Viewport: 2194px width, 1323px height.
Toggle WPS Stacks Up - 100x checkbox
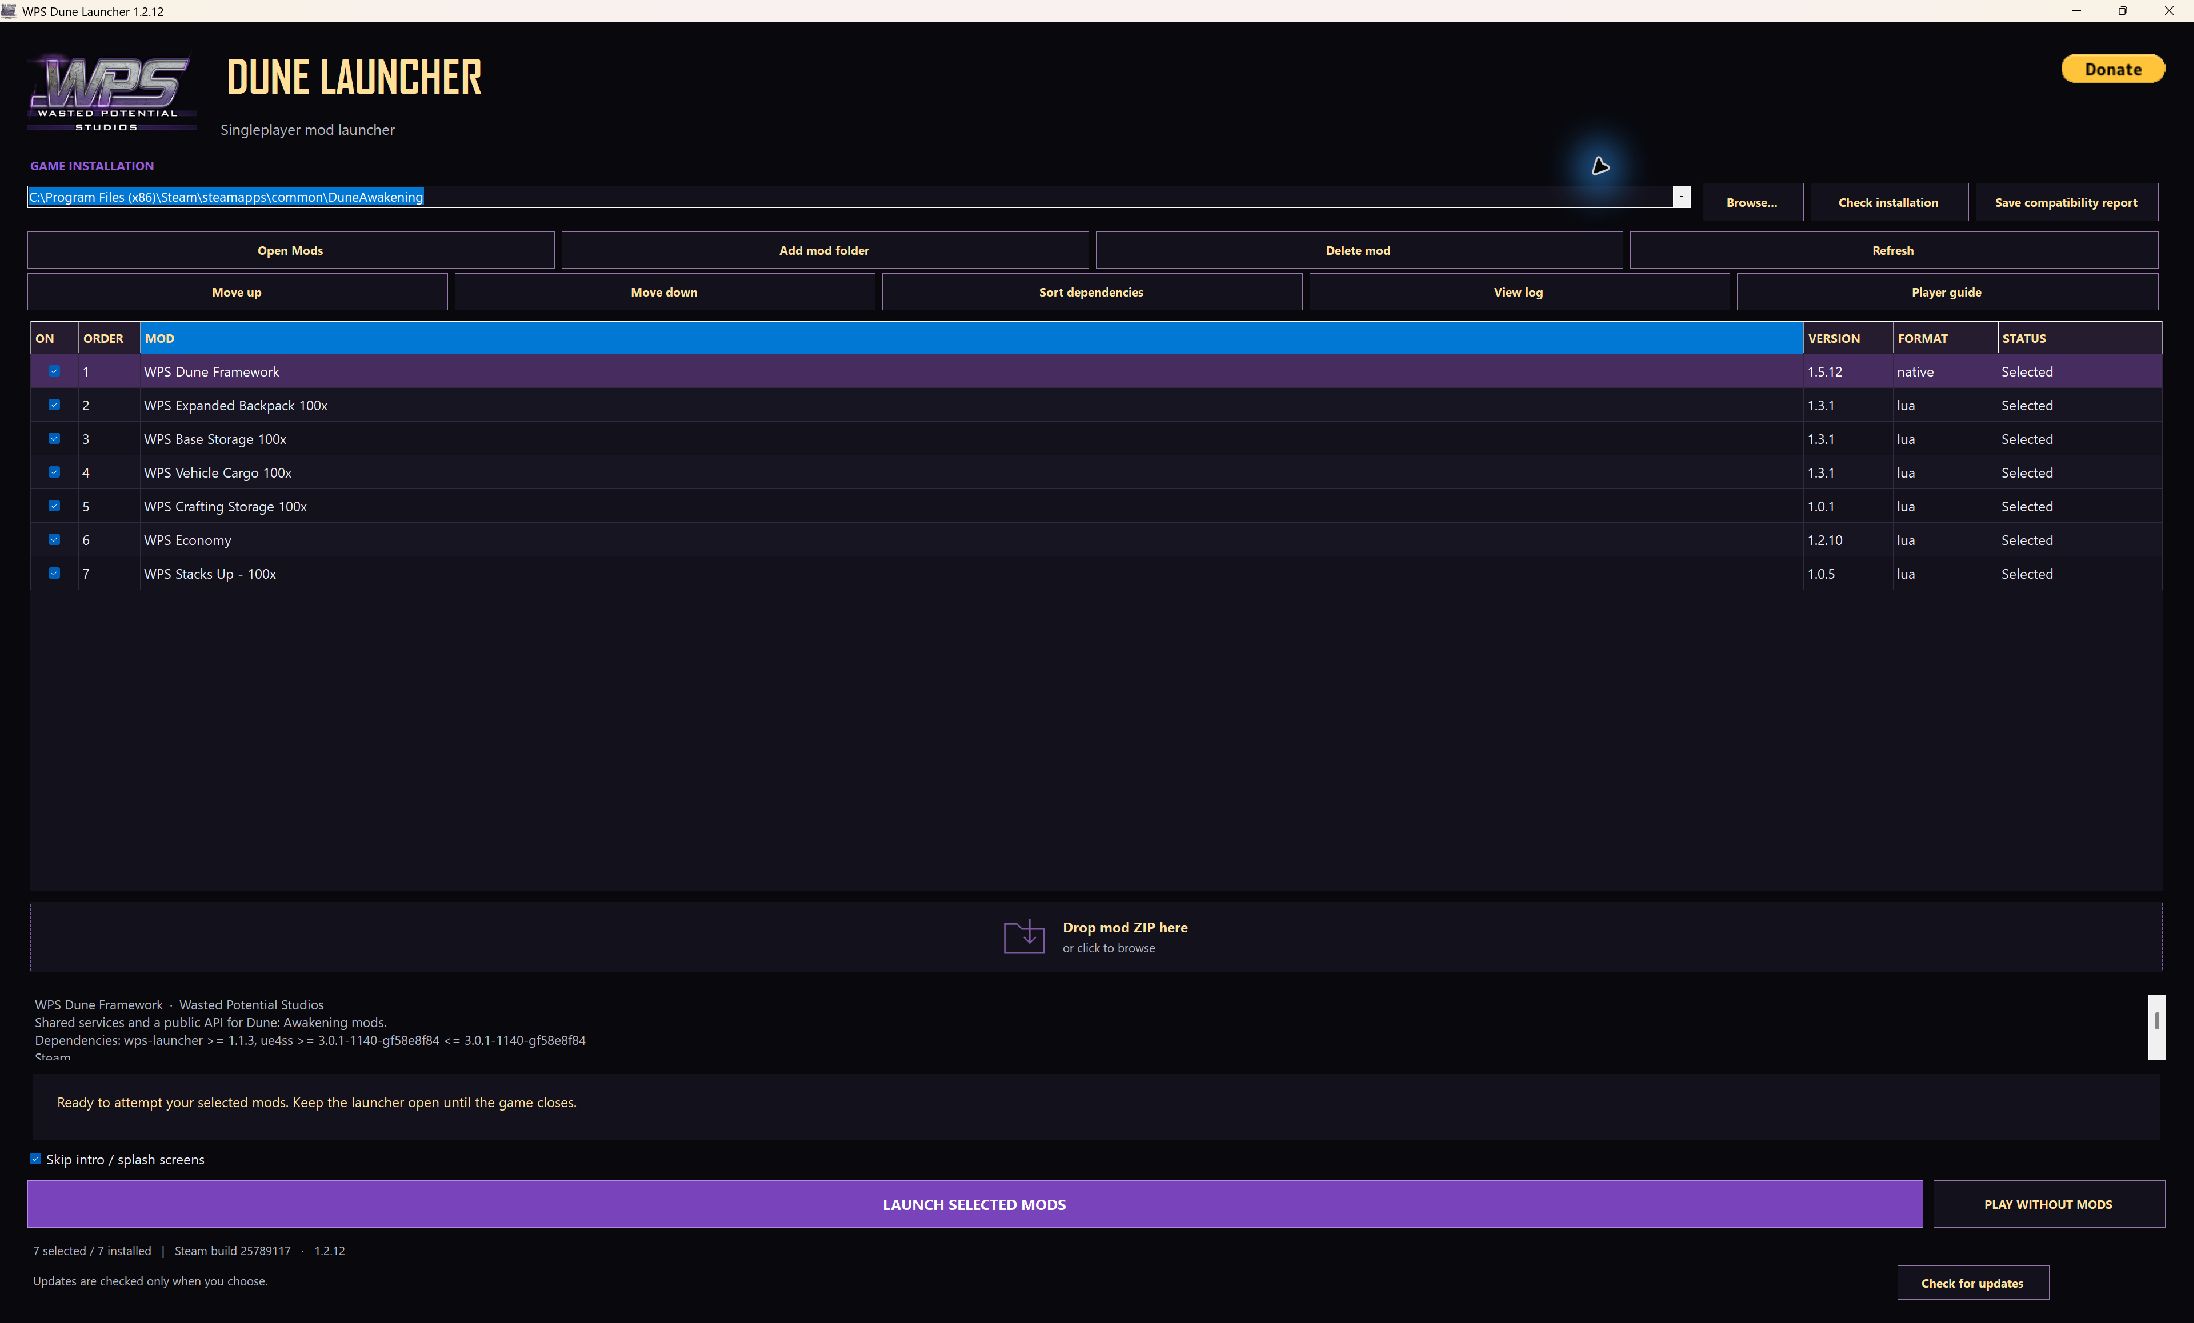point(54,573)
